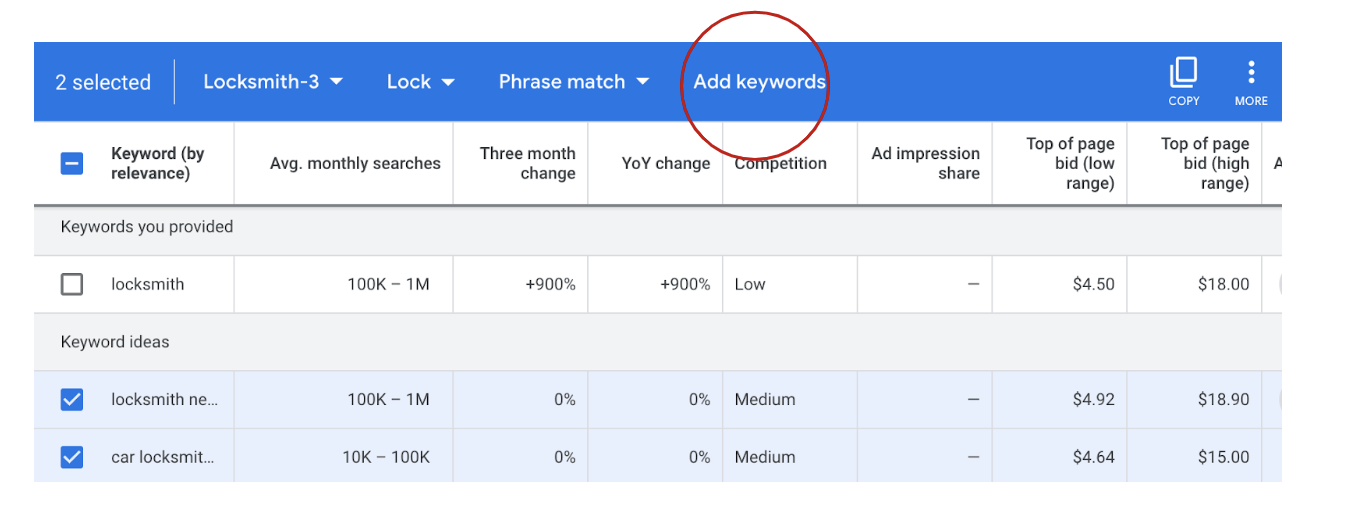The image size is (1350, 528).
Task: Uncheck the 'car locksmit...' keyword row
Action: pos(72,457)
